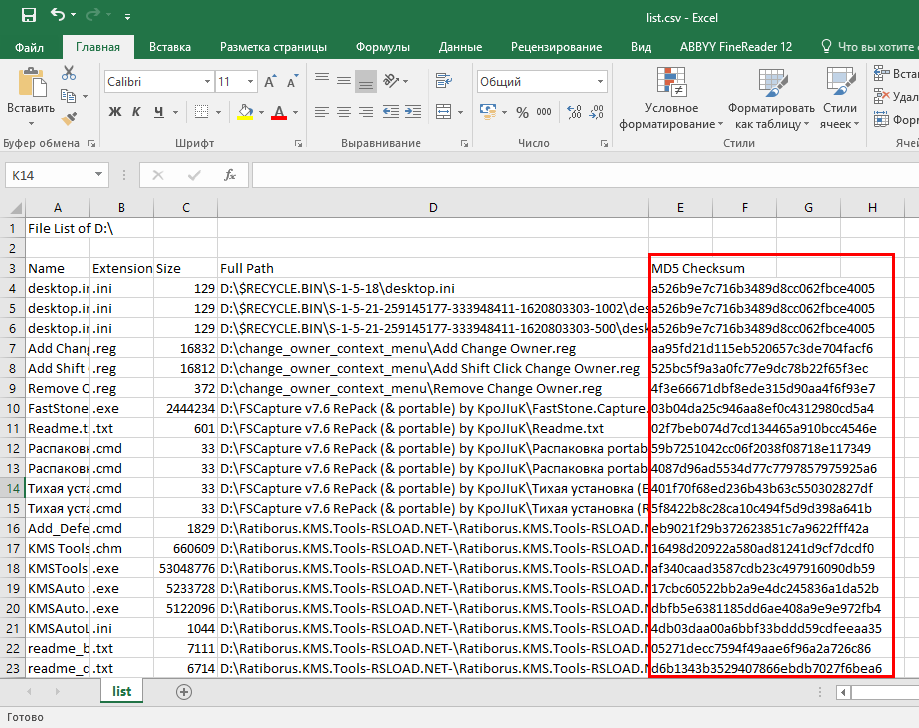919x728 pixels.
Task: Apply cell borders icon
Action: (201, 112)
